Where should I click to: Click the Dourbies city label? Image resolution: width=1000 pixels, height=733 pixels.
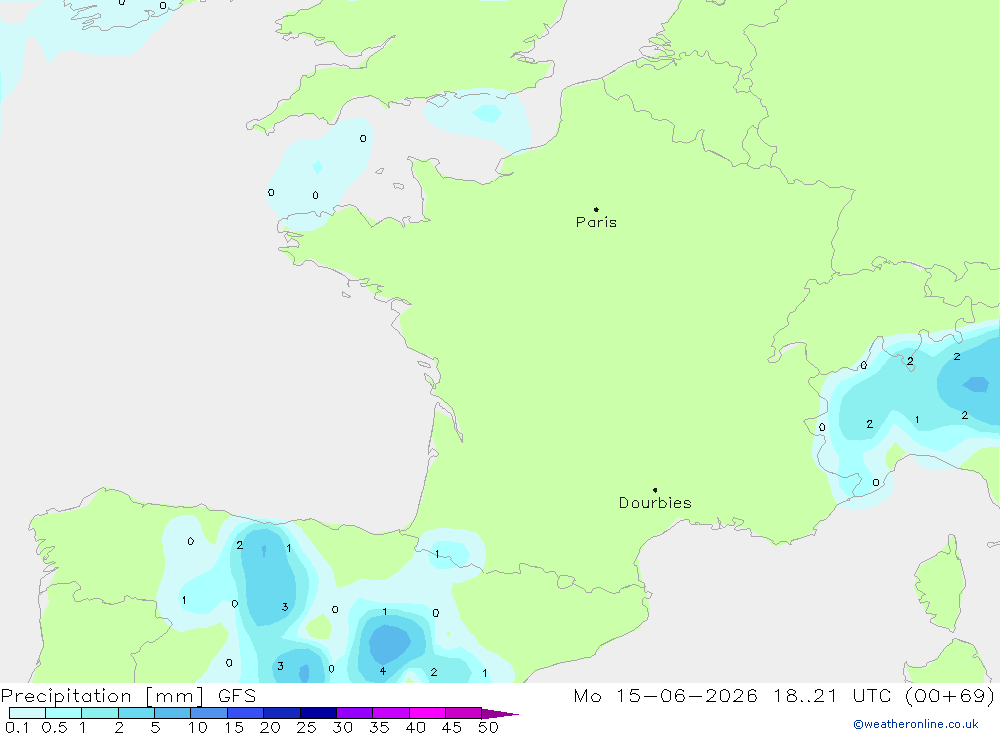655,503
